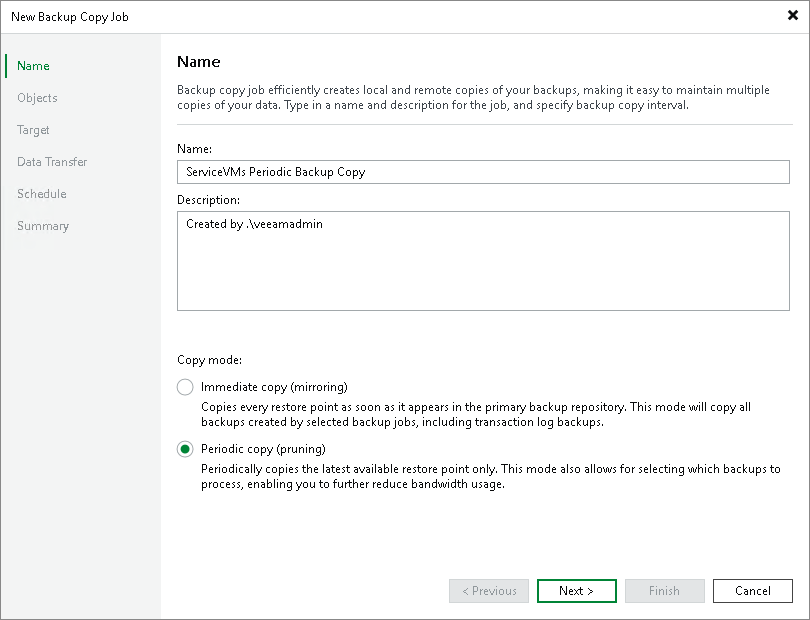Image resolution: width=810 pixels, height=620 pixels.
Task: Click the New Backup Copy Job title bar
Action: coord(300,16)
